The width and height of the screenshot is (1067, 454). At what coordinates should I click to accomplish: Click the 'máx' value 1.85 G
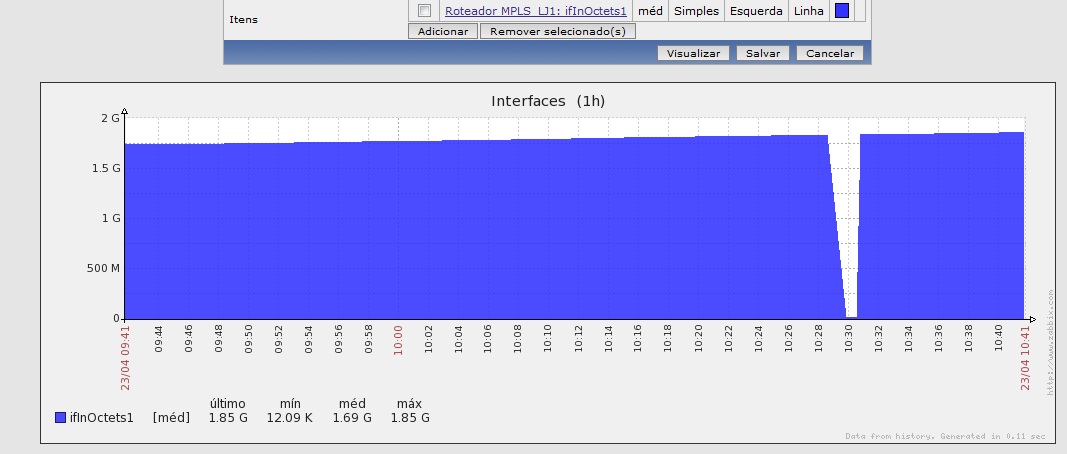410,418
